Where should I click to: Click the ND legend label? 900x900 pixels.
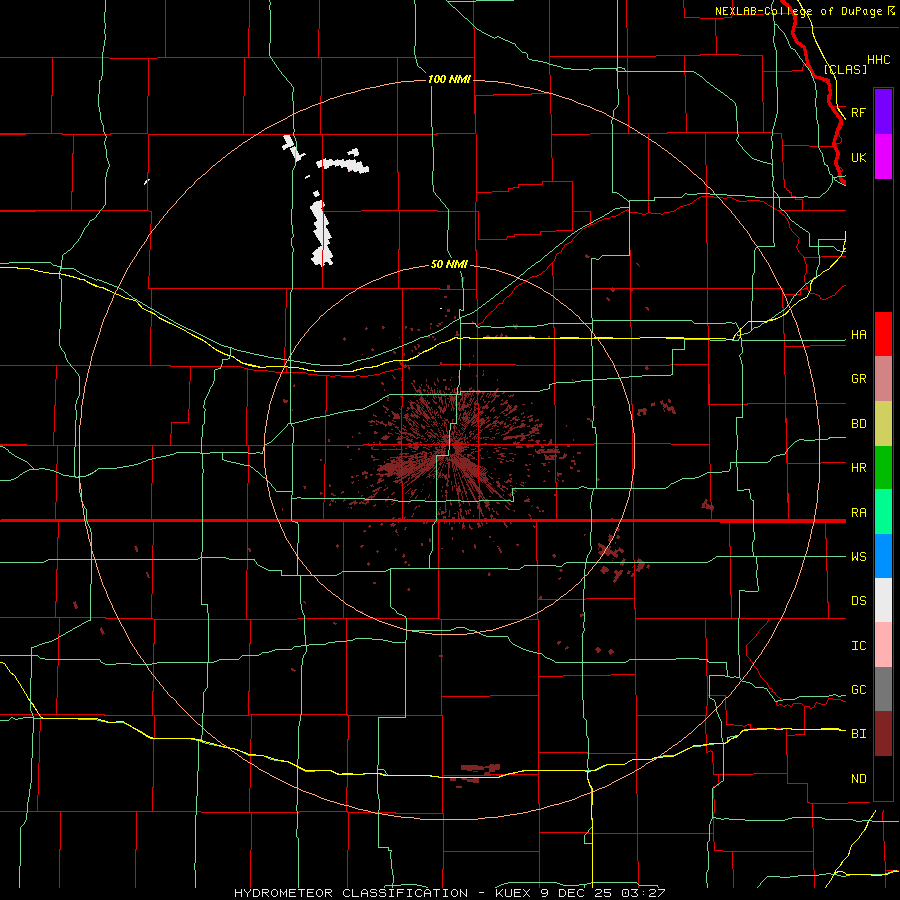[859, 779]
